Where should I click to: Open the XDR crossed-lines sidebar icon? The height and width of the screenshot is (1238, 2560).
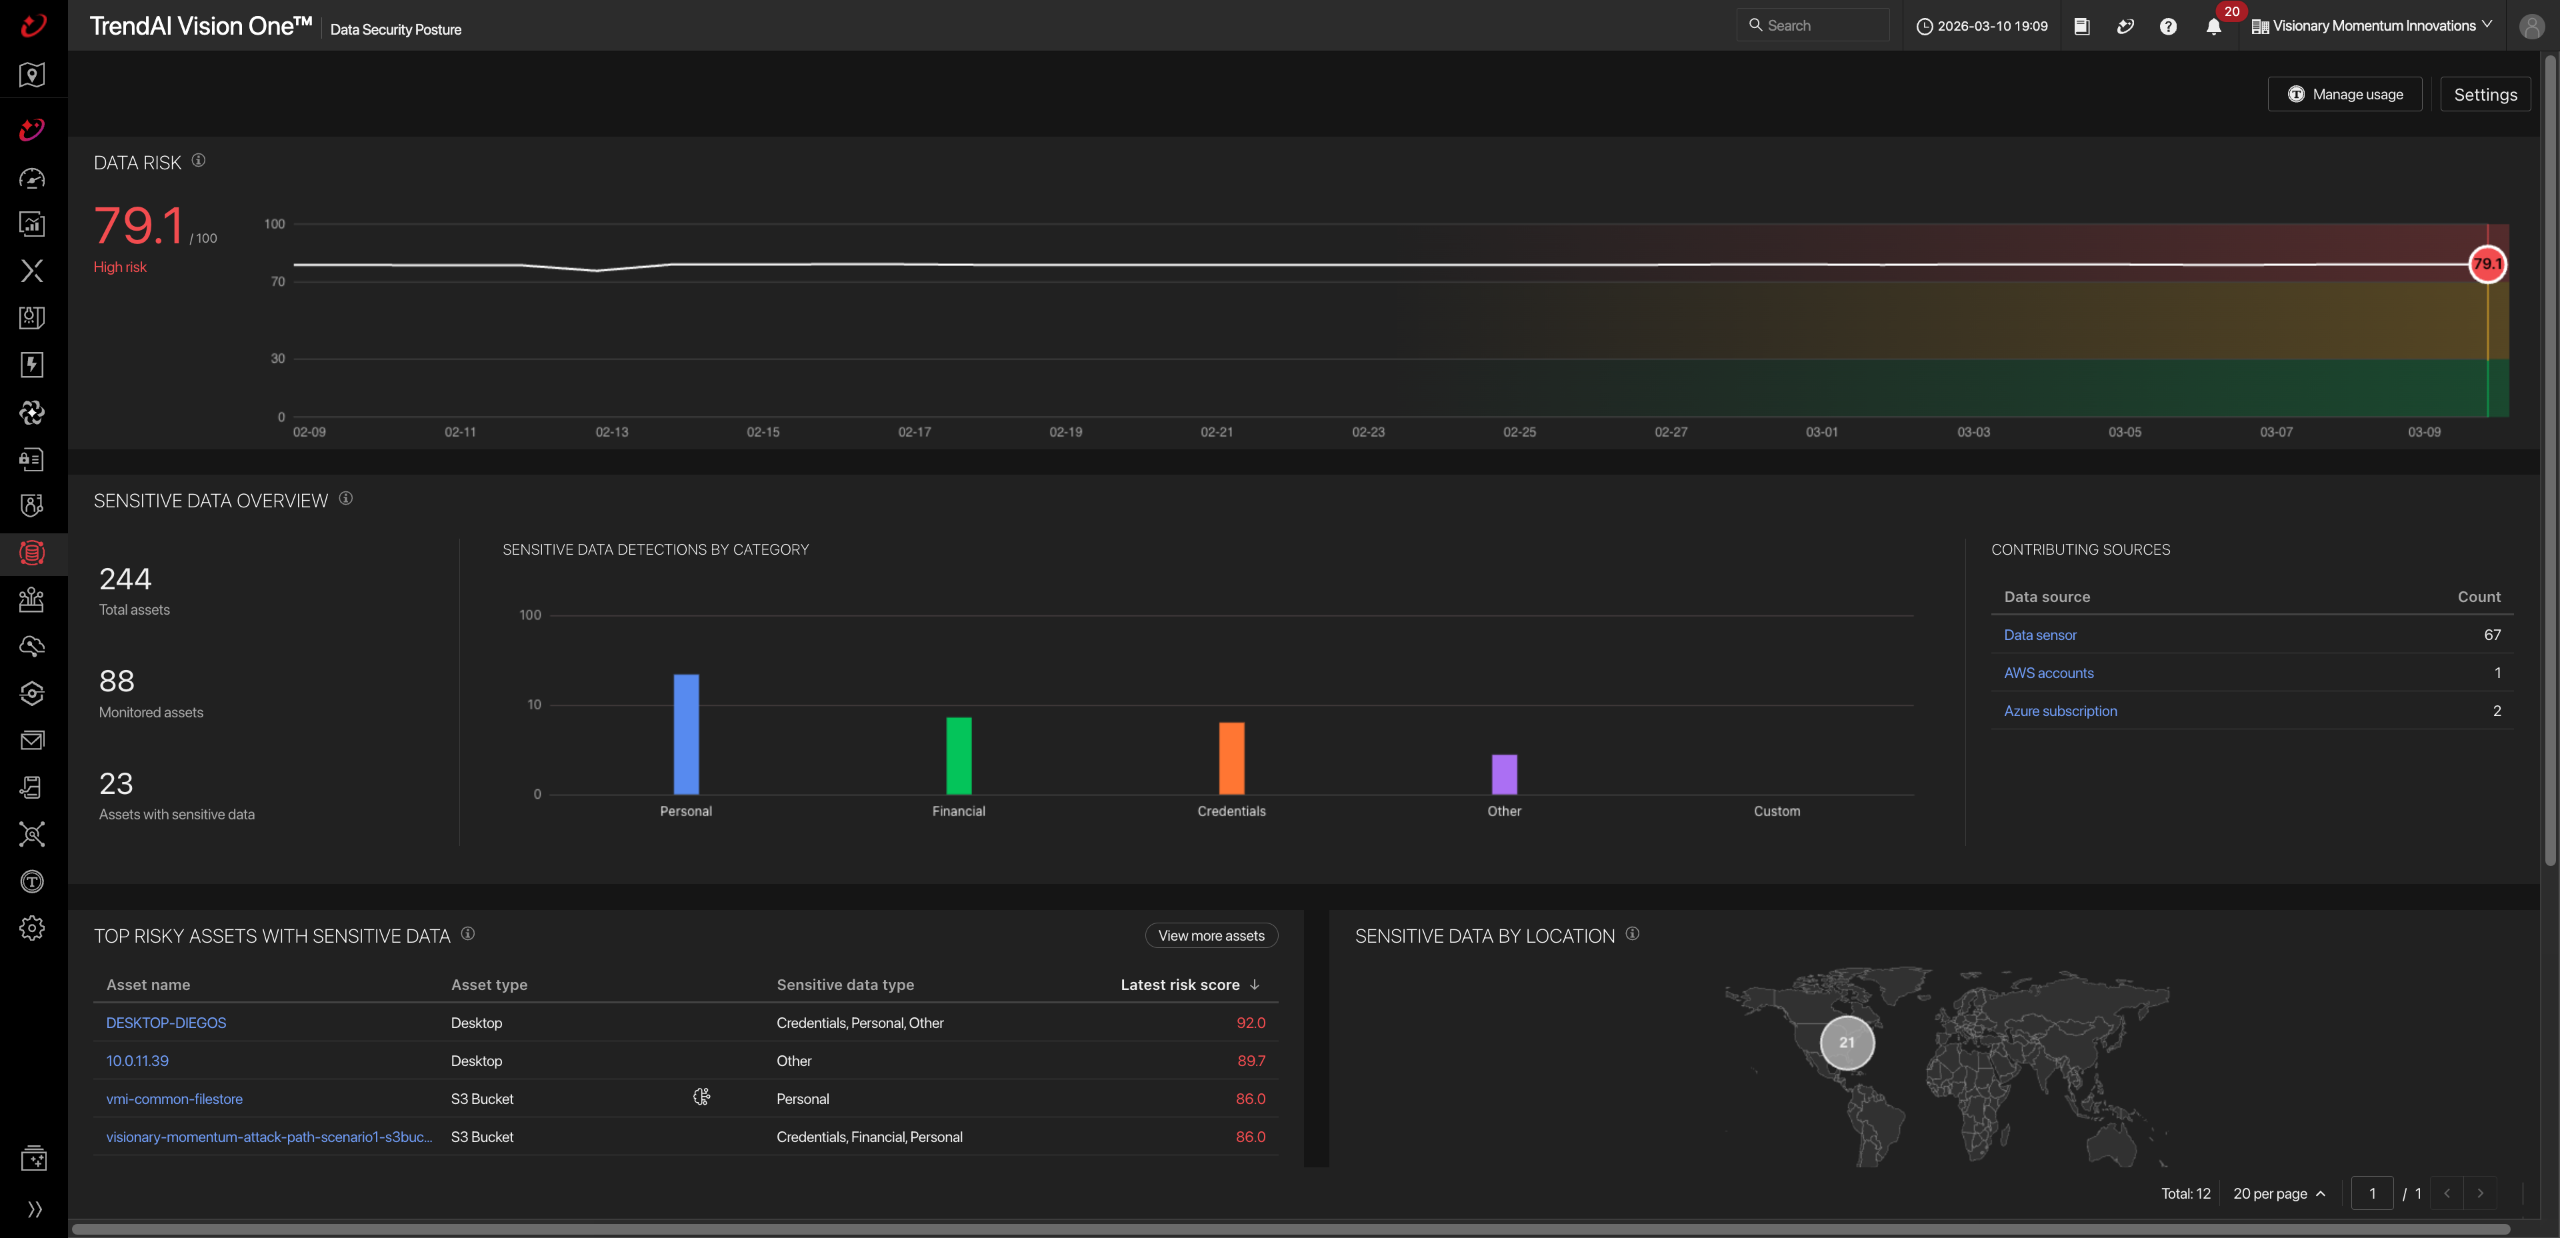(32, 271)
